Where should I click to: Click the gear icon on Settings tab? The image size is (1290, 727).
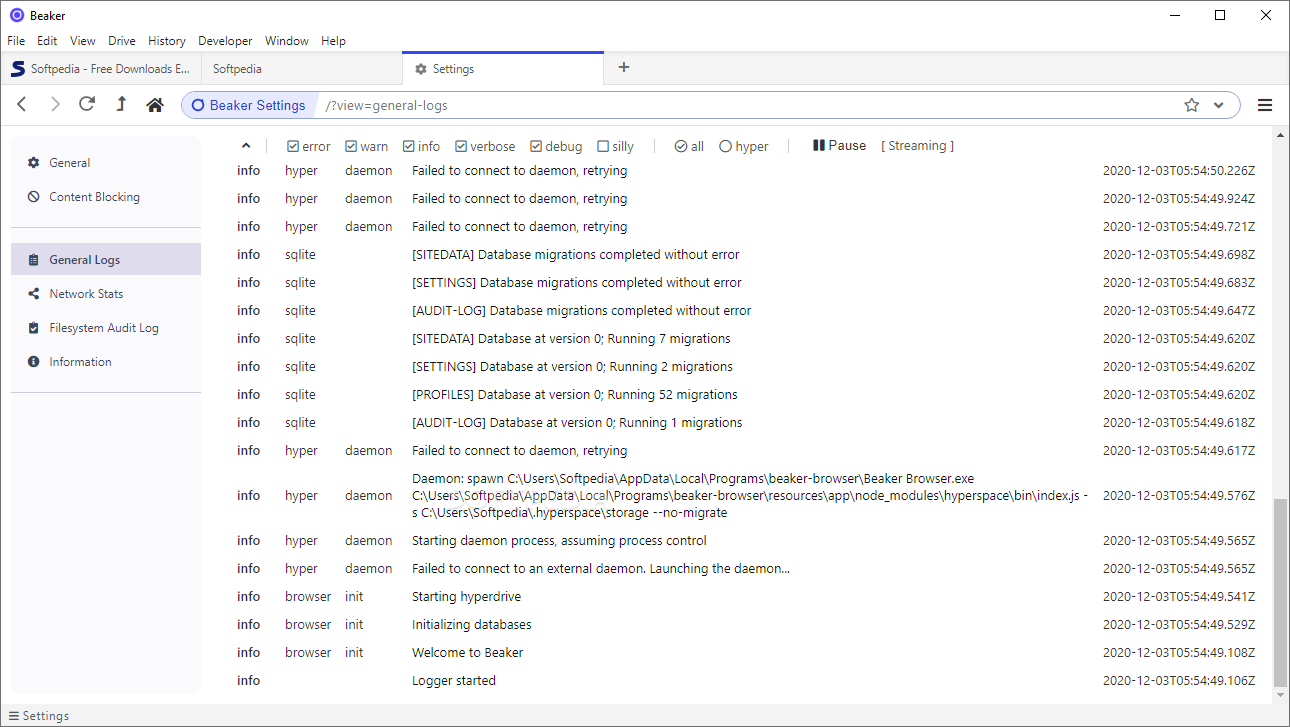(421, 69)
